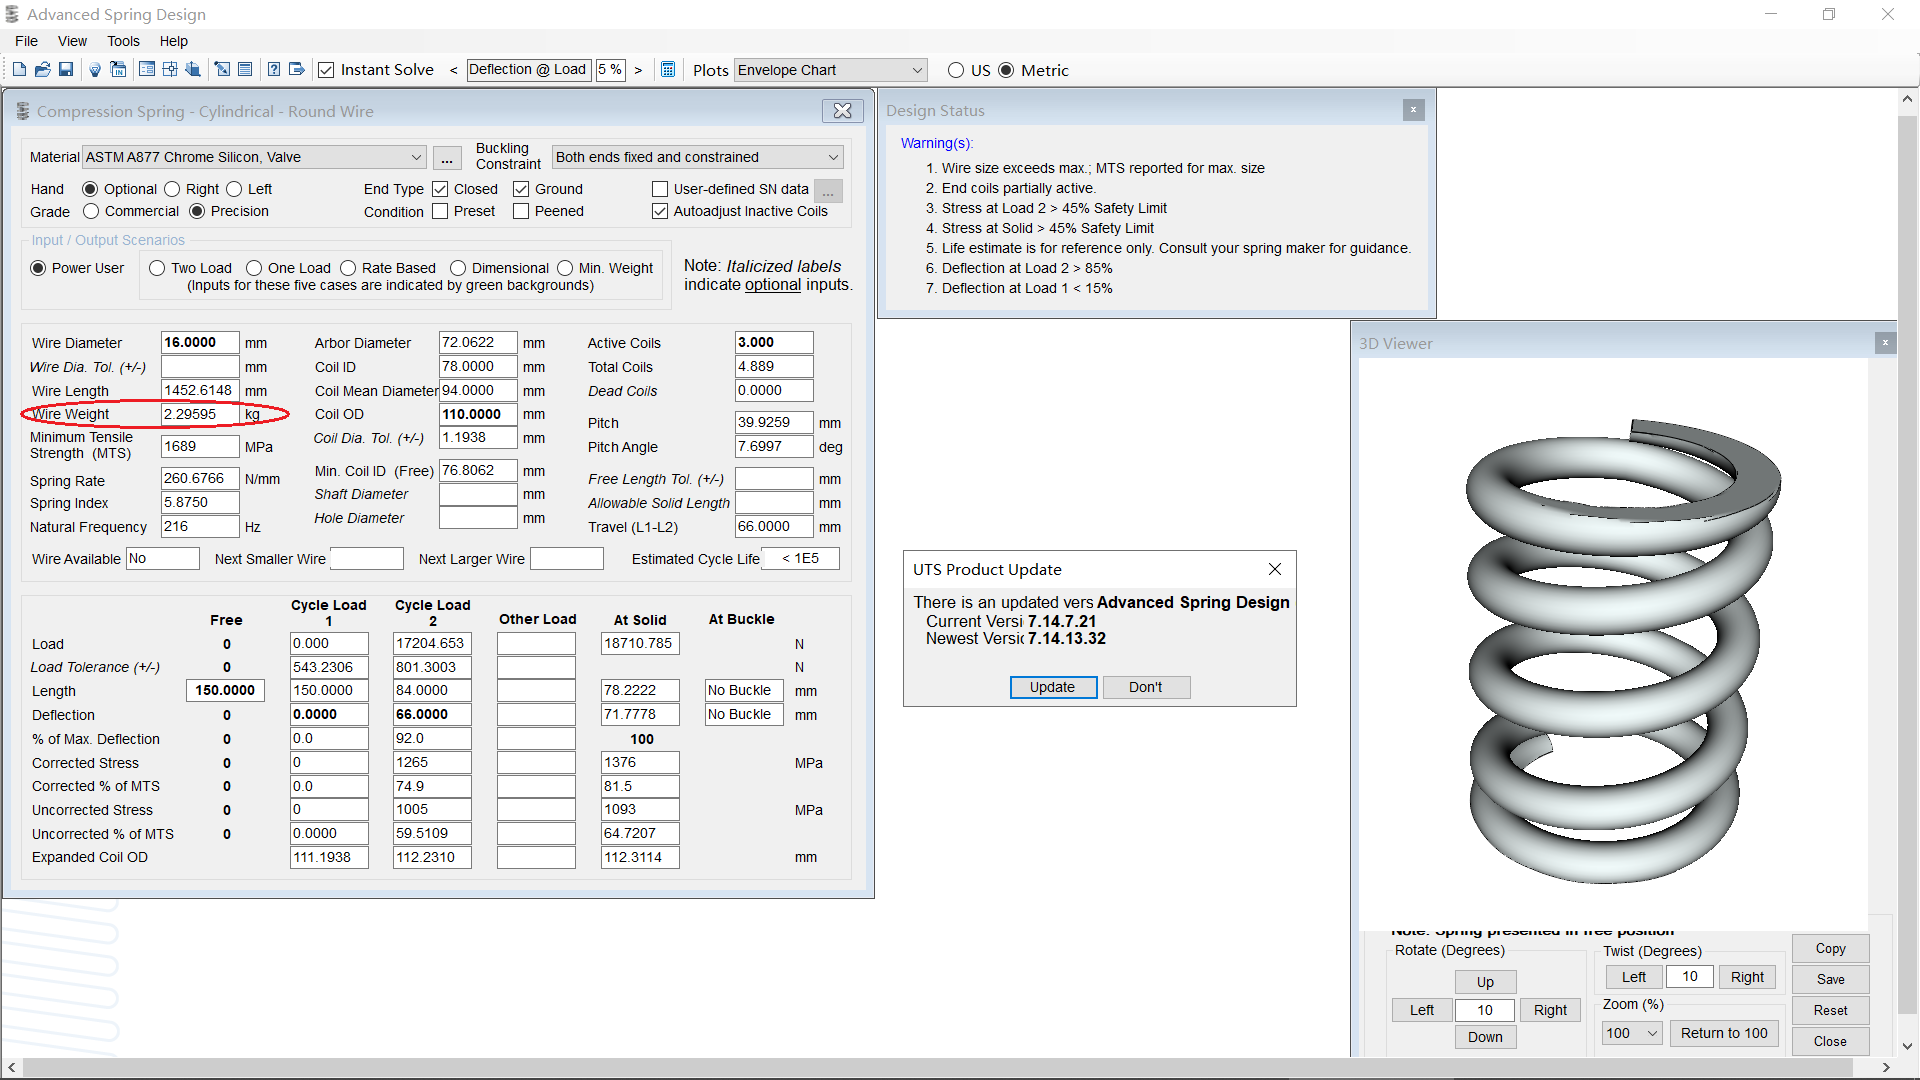1920x1080 pixels.
Task: Click the IN import icon in toolbar
Action: click(x=118, y=69)
